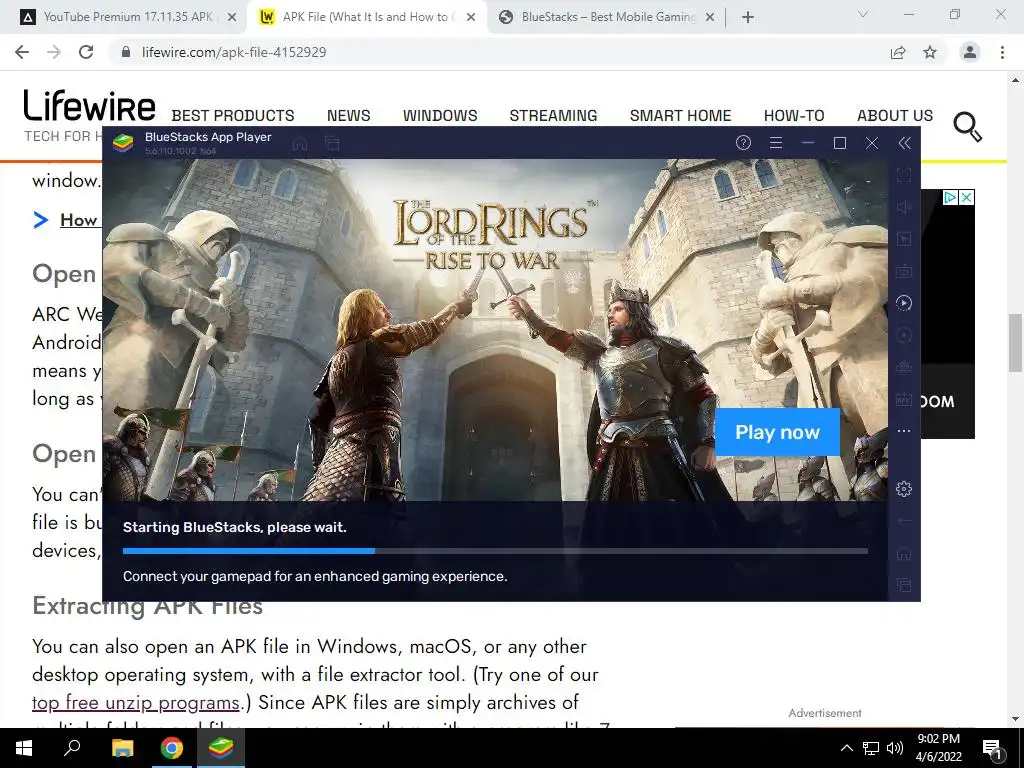1024x768 pixels.
Task: Click AdChoices icon on the ad
Action: [950, 197]
